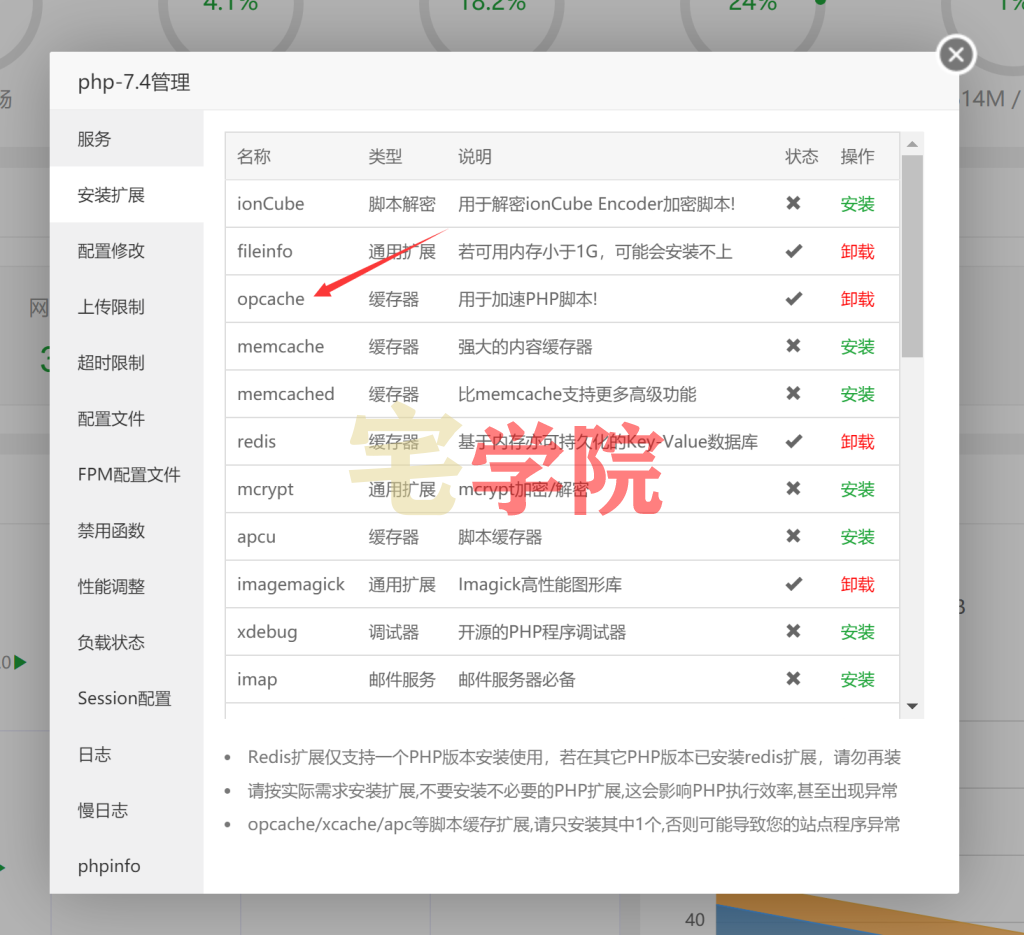Click the X status icon for mcrypt
The image size is (1024, 935).
793,488
